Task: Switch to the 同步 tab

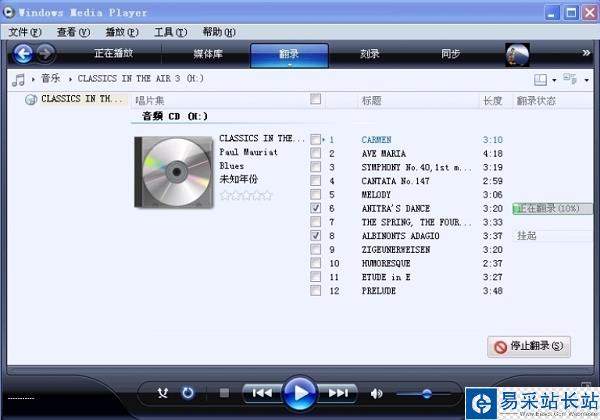Action: (450, 54)
